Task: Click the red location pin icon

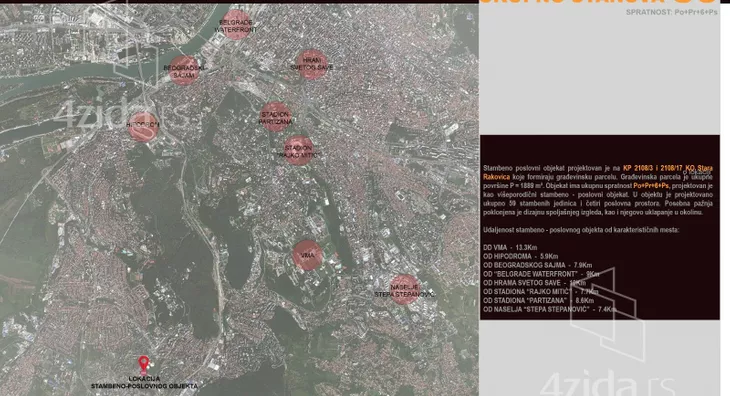Action: [144, 366]
